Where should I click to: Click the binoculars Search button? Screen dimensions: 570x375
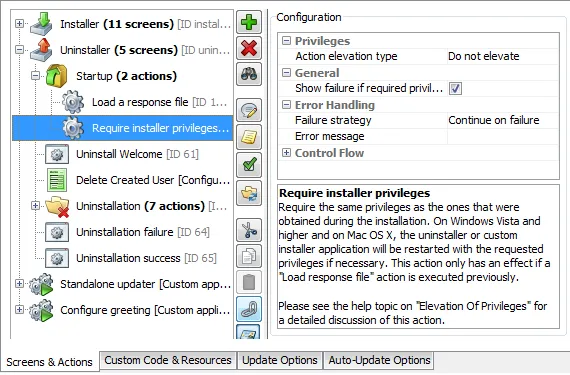(249, 74)
